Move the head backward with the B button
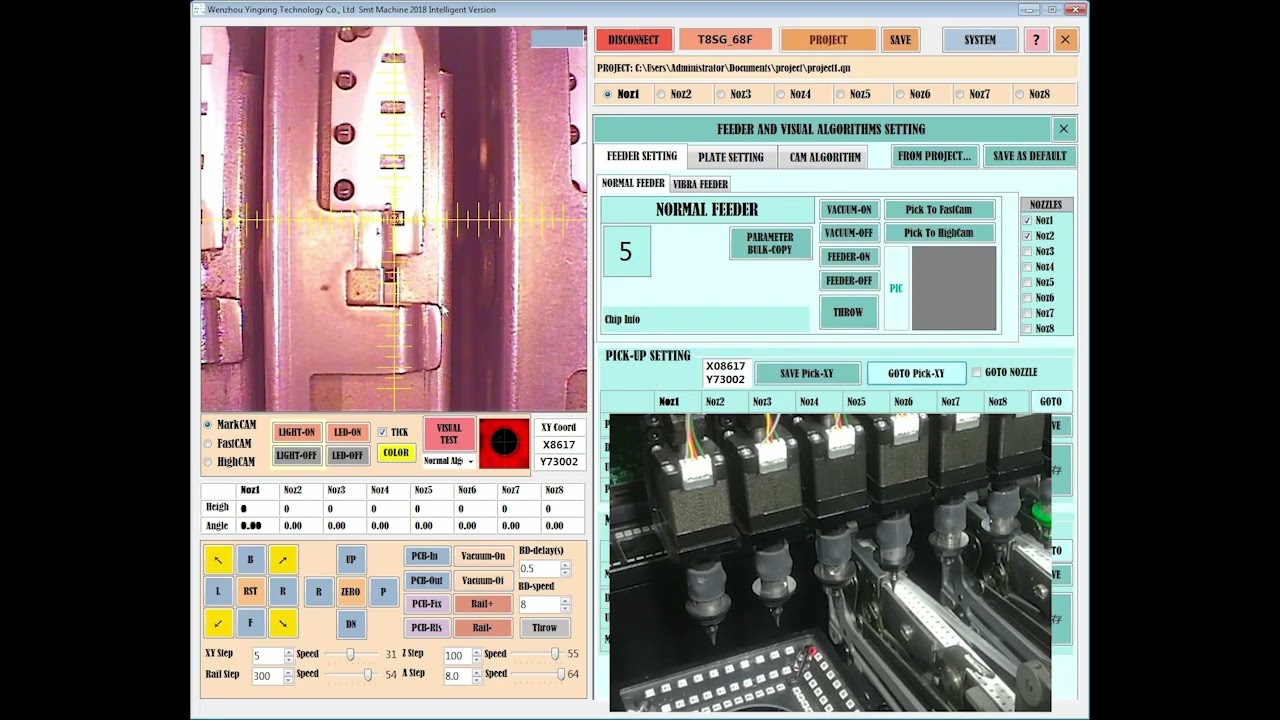The image size is (1280, 720). click(251, 559)
